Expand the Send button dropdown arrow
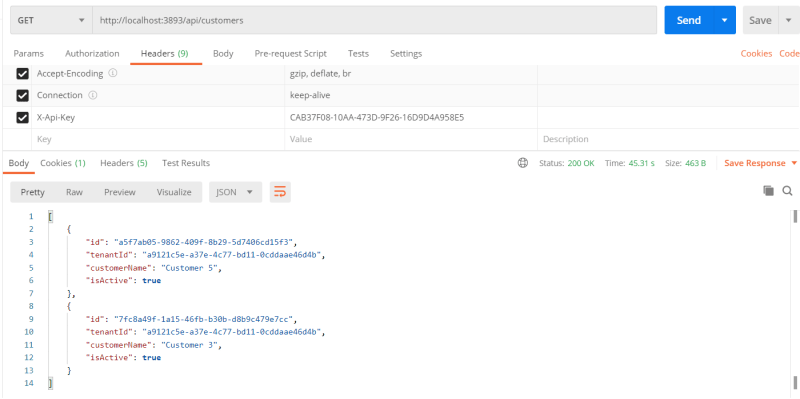The width and height of the screenshot is (800, 399). coord(724,20)
